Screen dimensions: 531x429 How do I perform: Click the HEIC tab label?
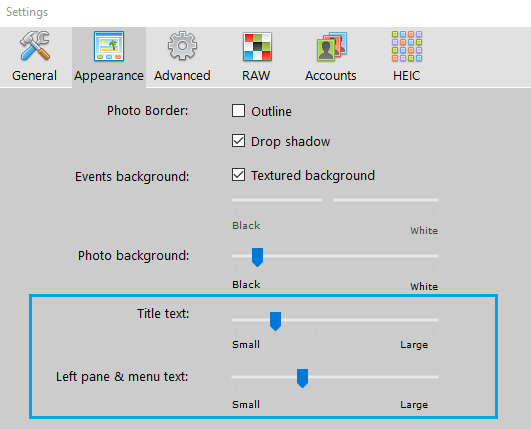(x=406, y=76)
